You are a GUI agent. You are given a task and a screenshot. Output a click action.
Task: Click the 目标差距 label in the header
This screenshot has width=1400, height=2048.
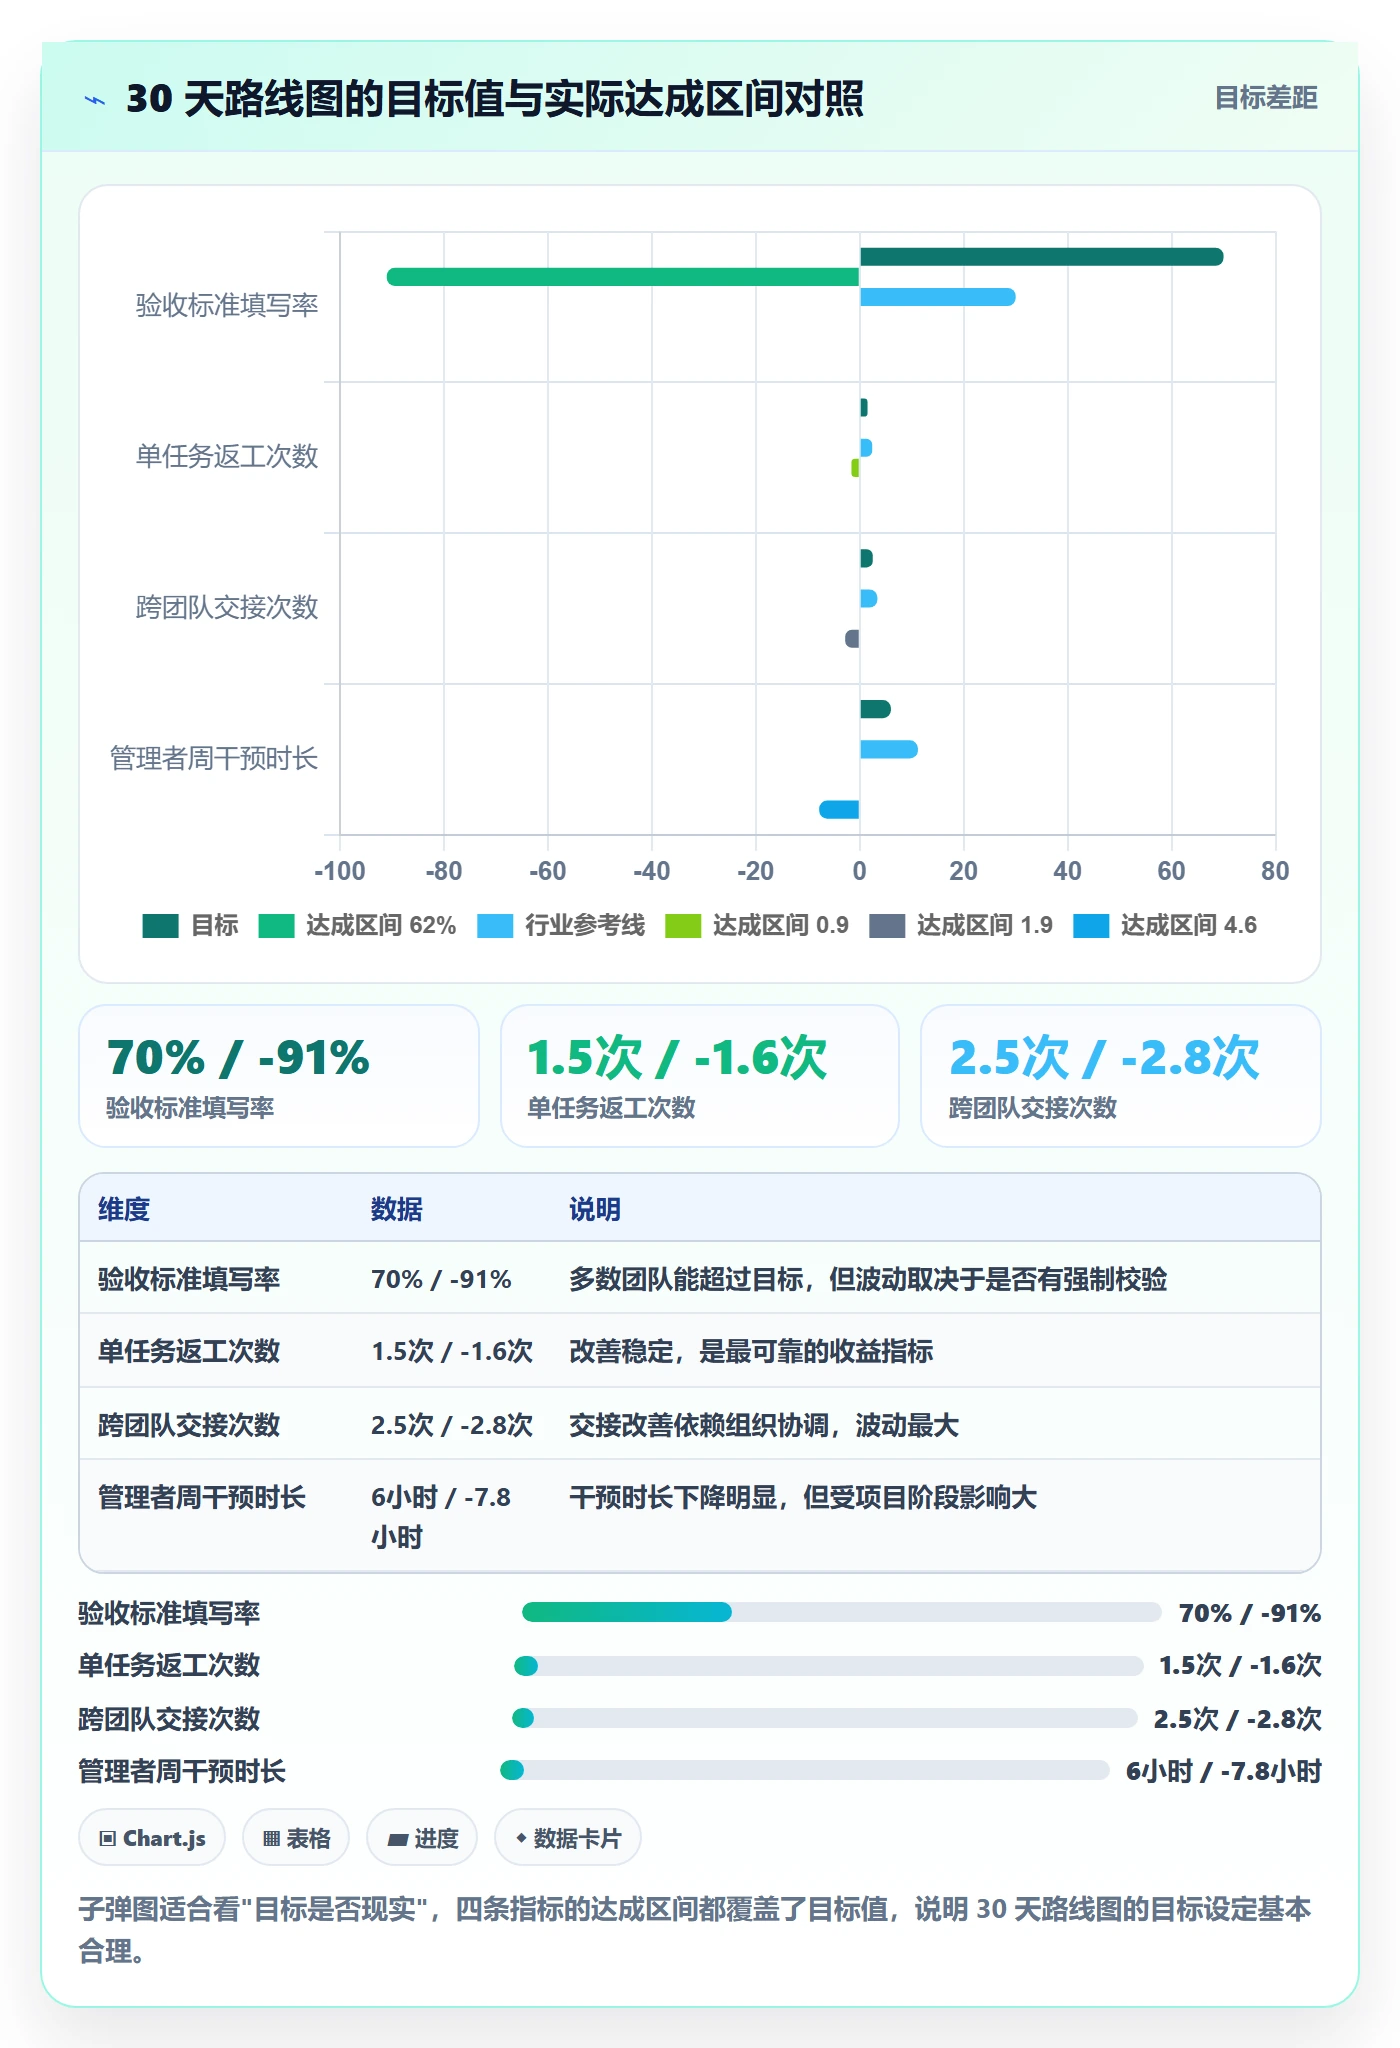point(1265,98)
